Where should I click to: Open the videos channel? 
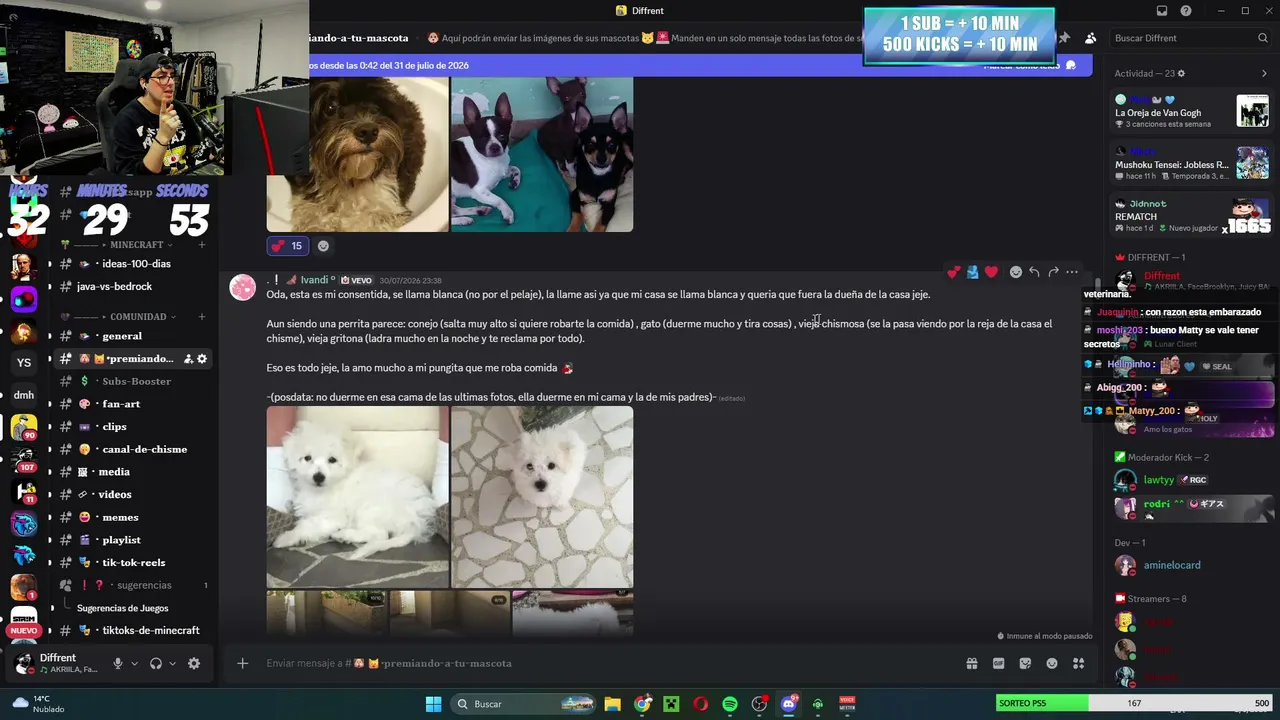(x=134, y=494)
